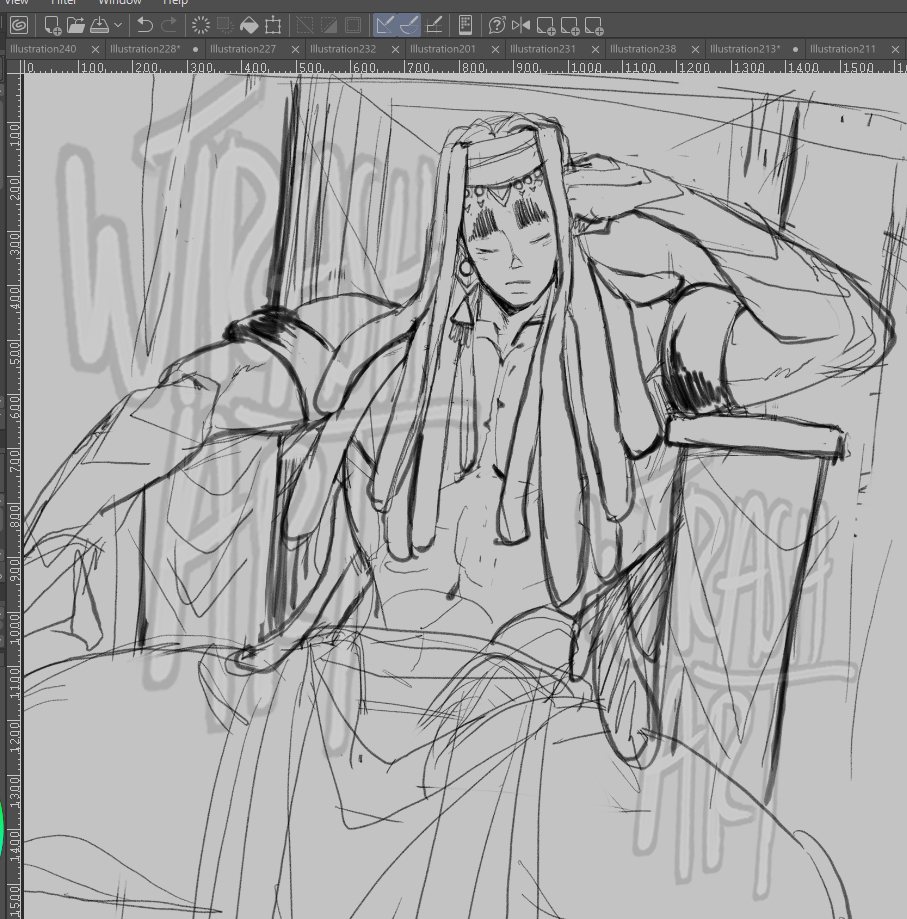The height and width of the screenshot is (919, 907).
Task: Open Clip Studio launcher icon
Action: pyautogui.click(x=19, y=25)
